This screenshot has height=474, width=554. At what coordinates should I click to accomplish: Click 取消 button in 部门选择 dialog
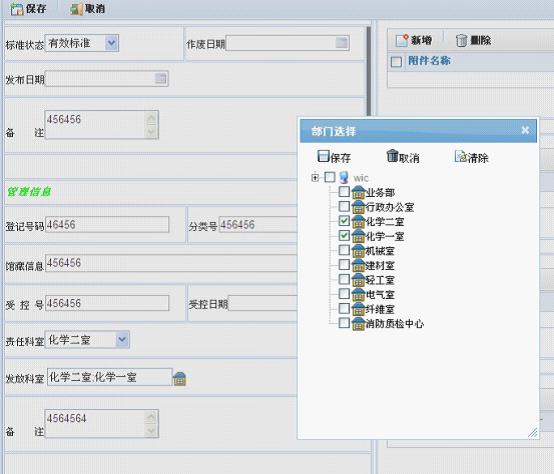coord(403,157)
